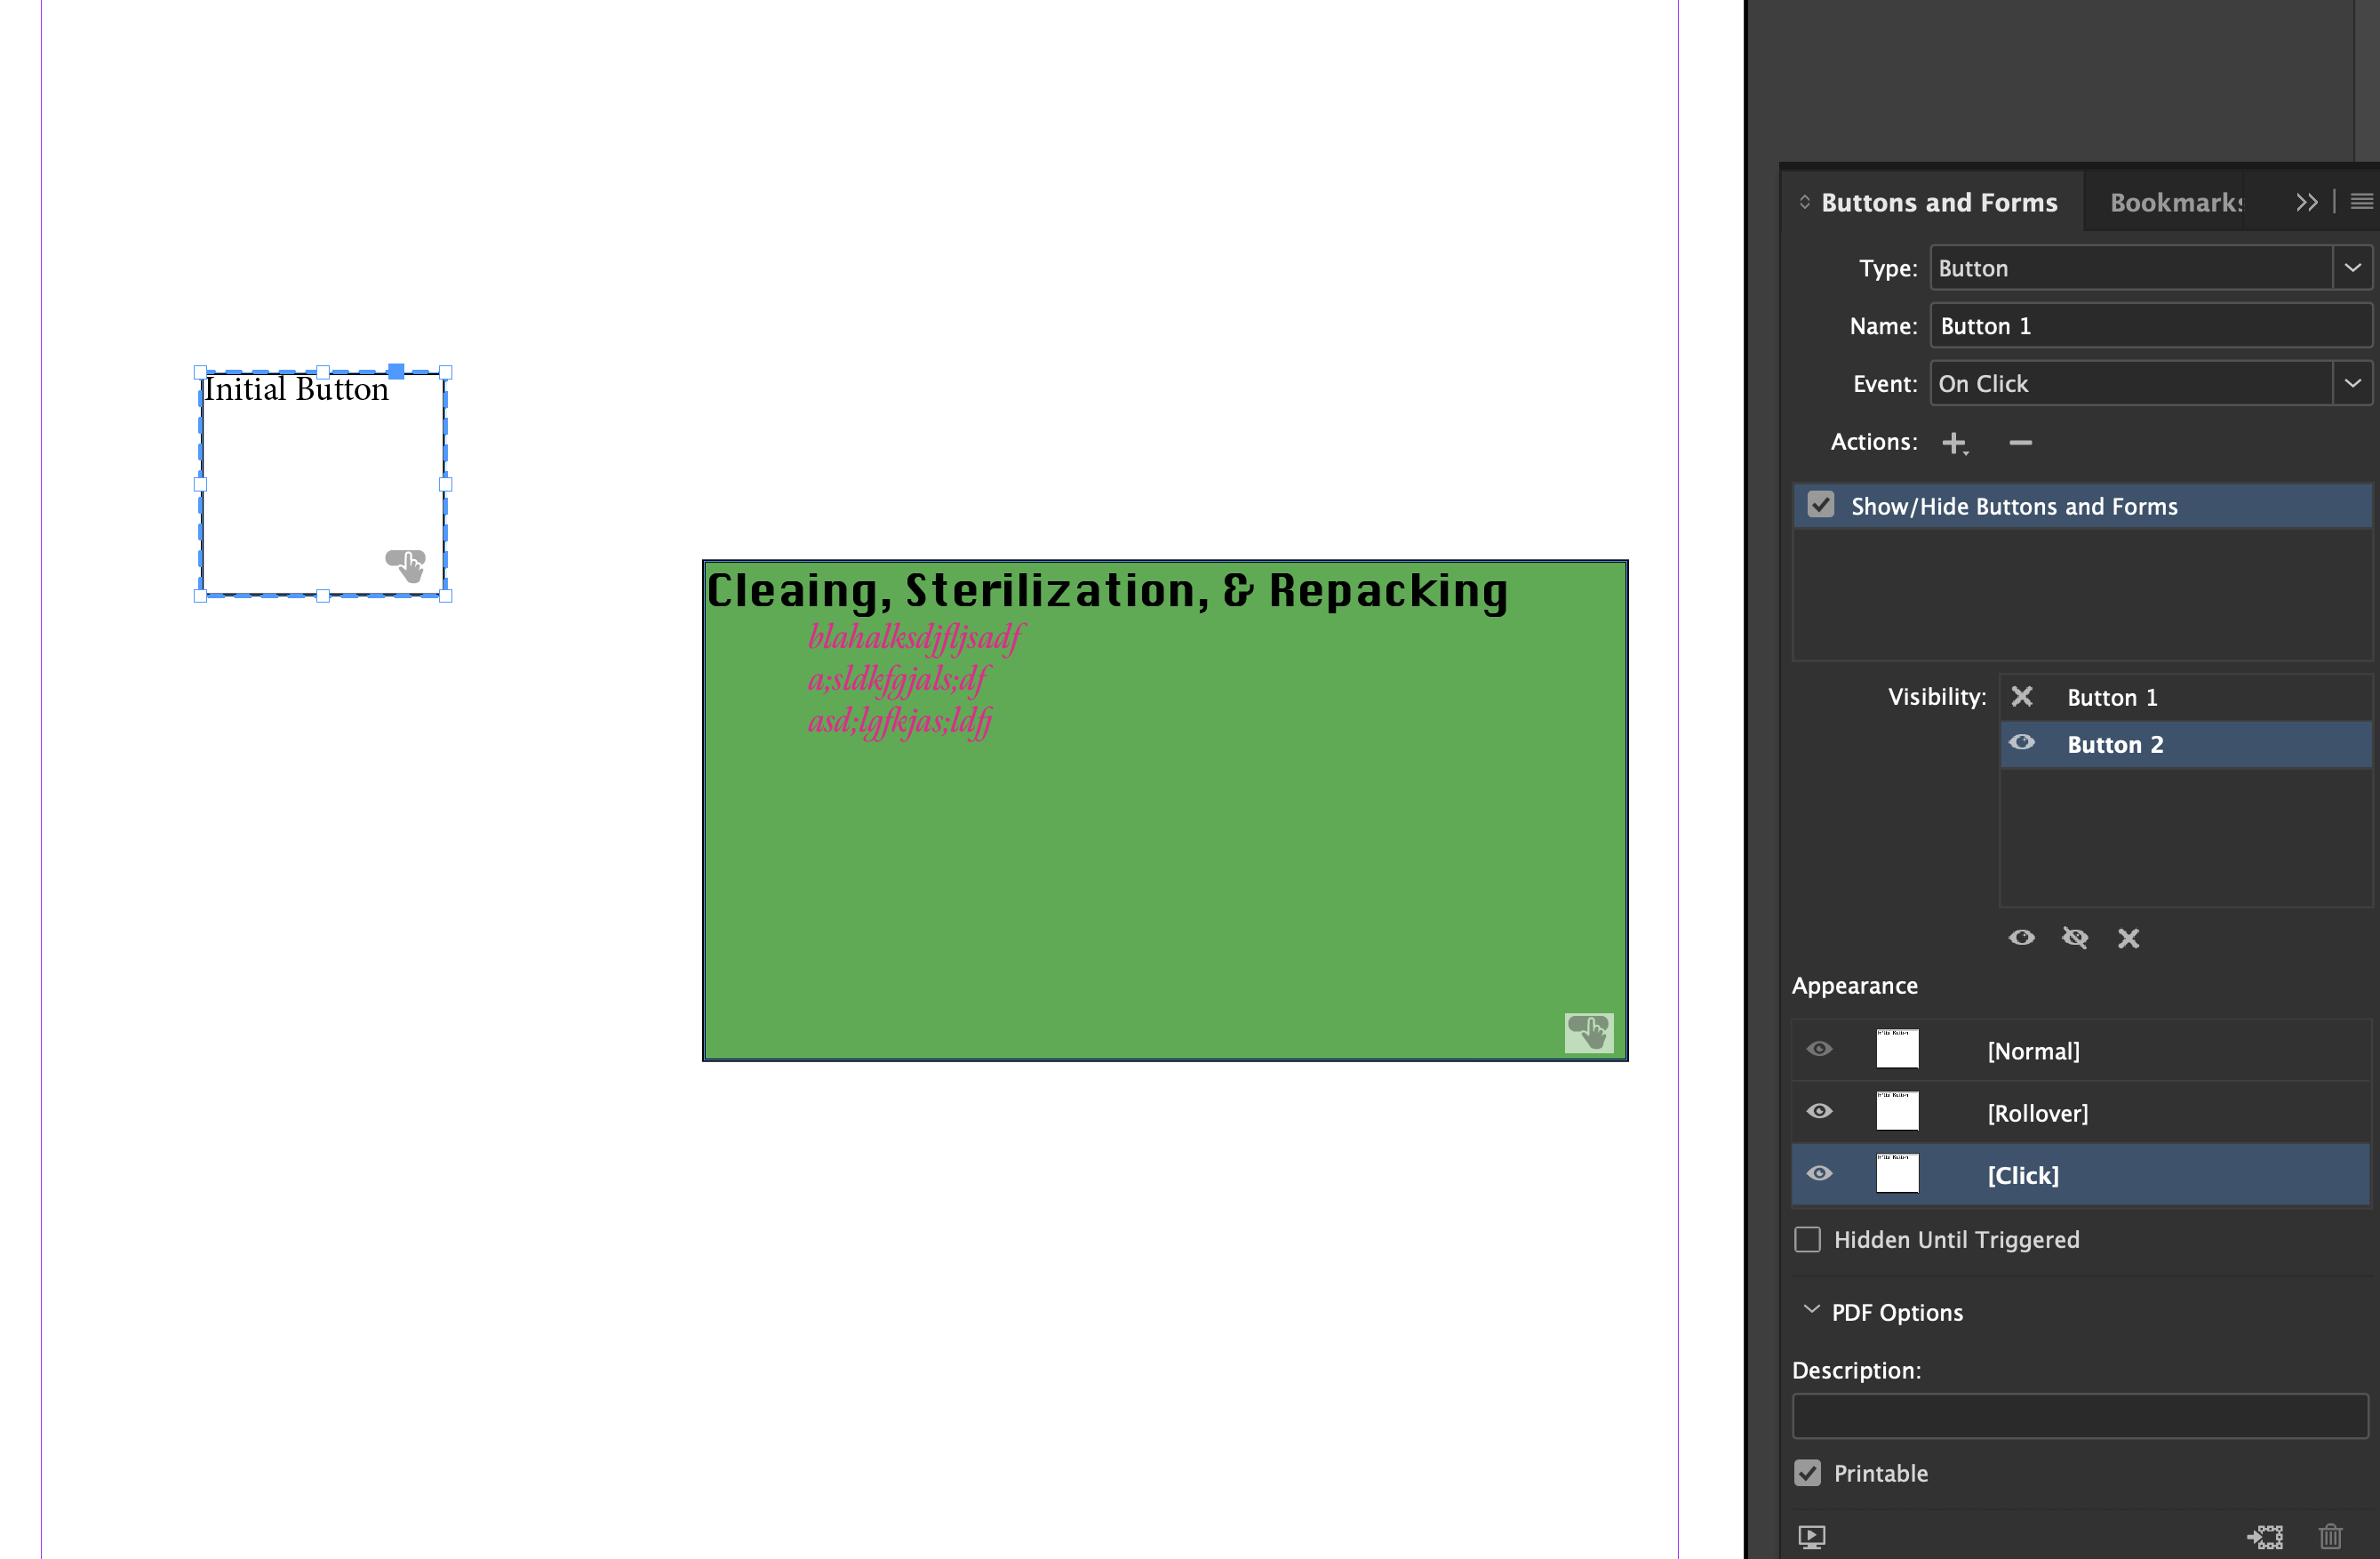Switch to the Bookmarks tab

coord(2176,202)
